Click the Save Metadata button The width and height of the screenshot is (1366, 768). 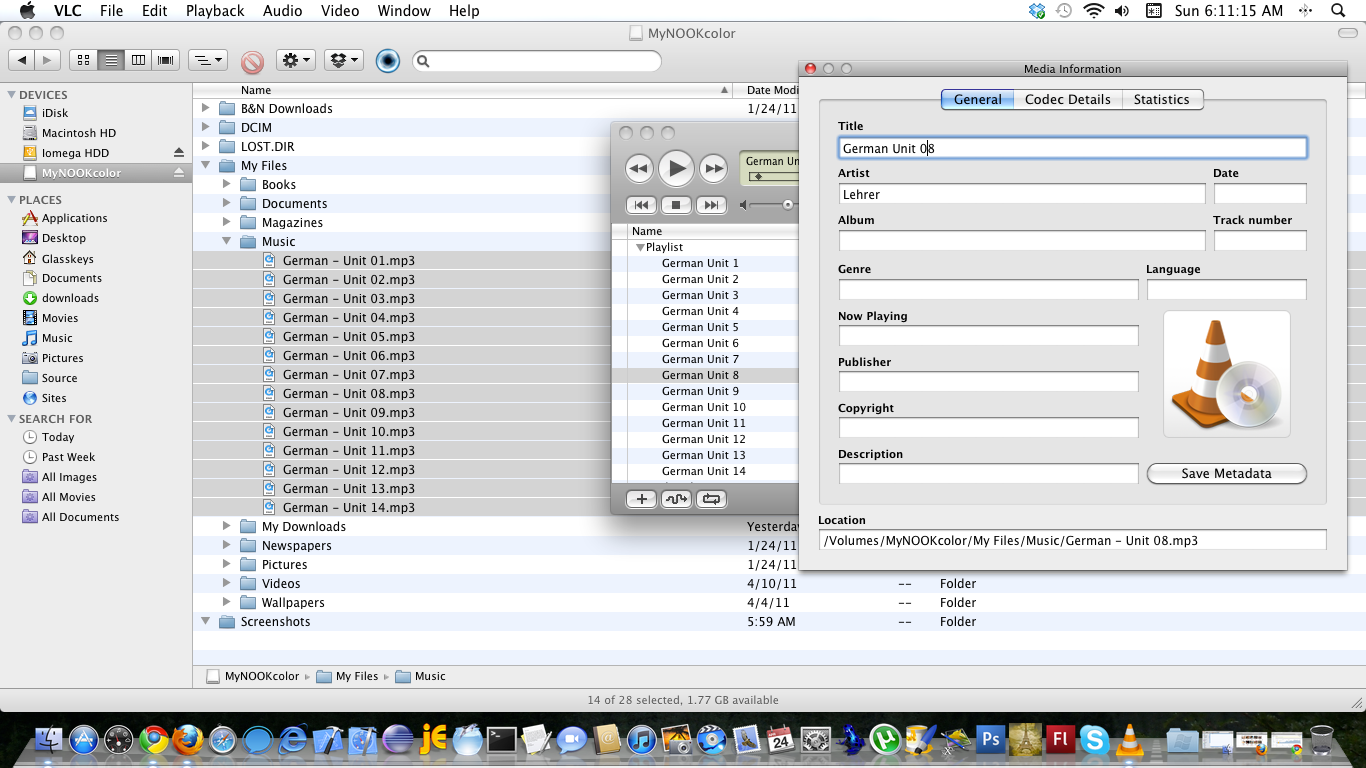coord(1226,474)
